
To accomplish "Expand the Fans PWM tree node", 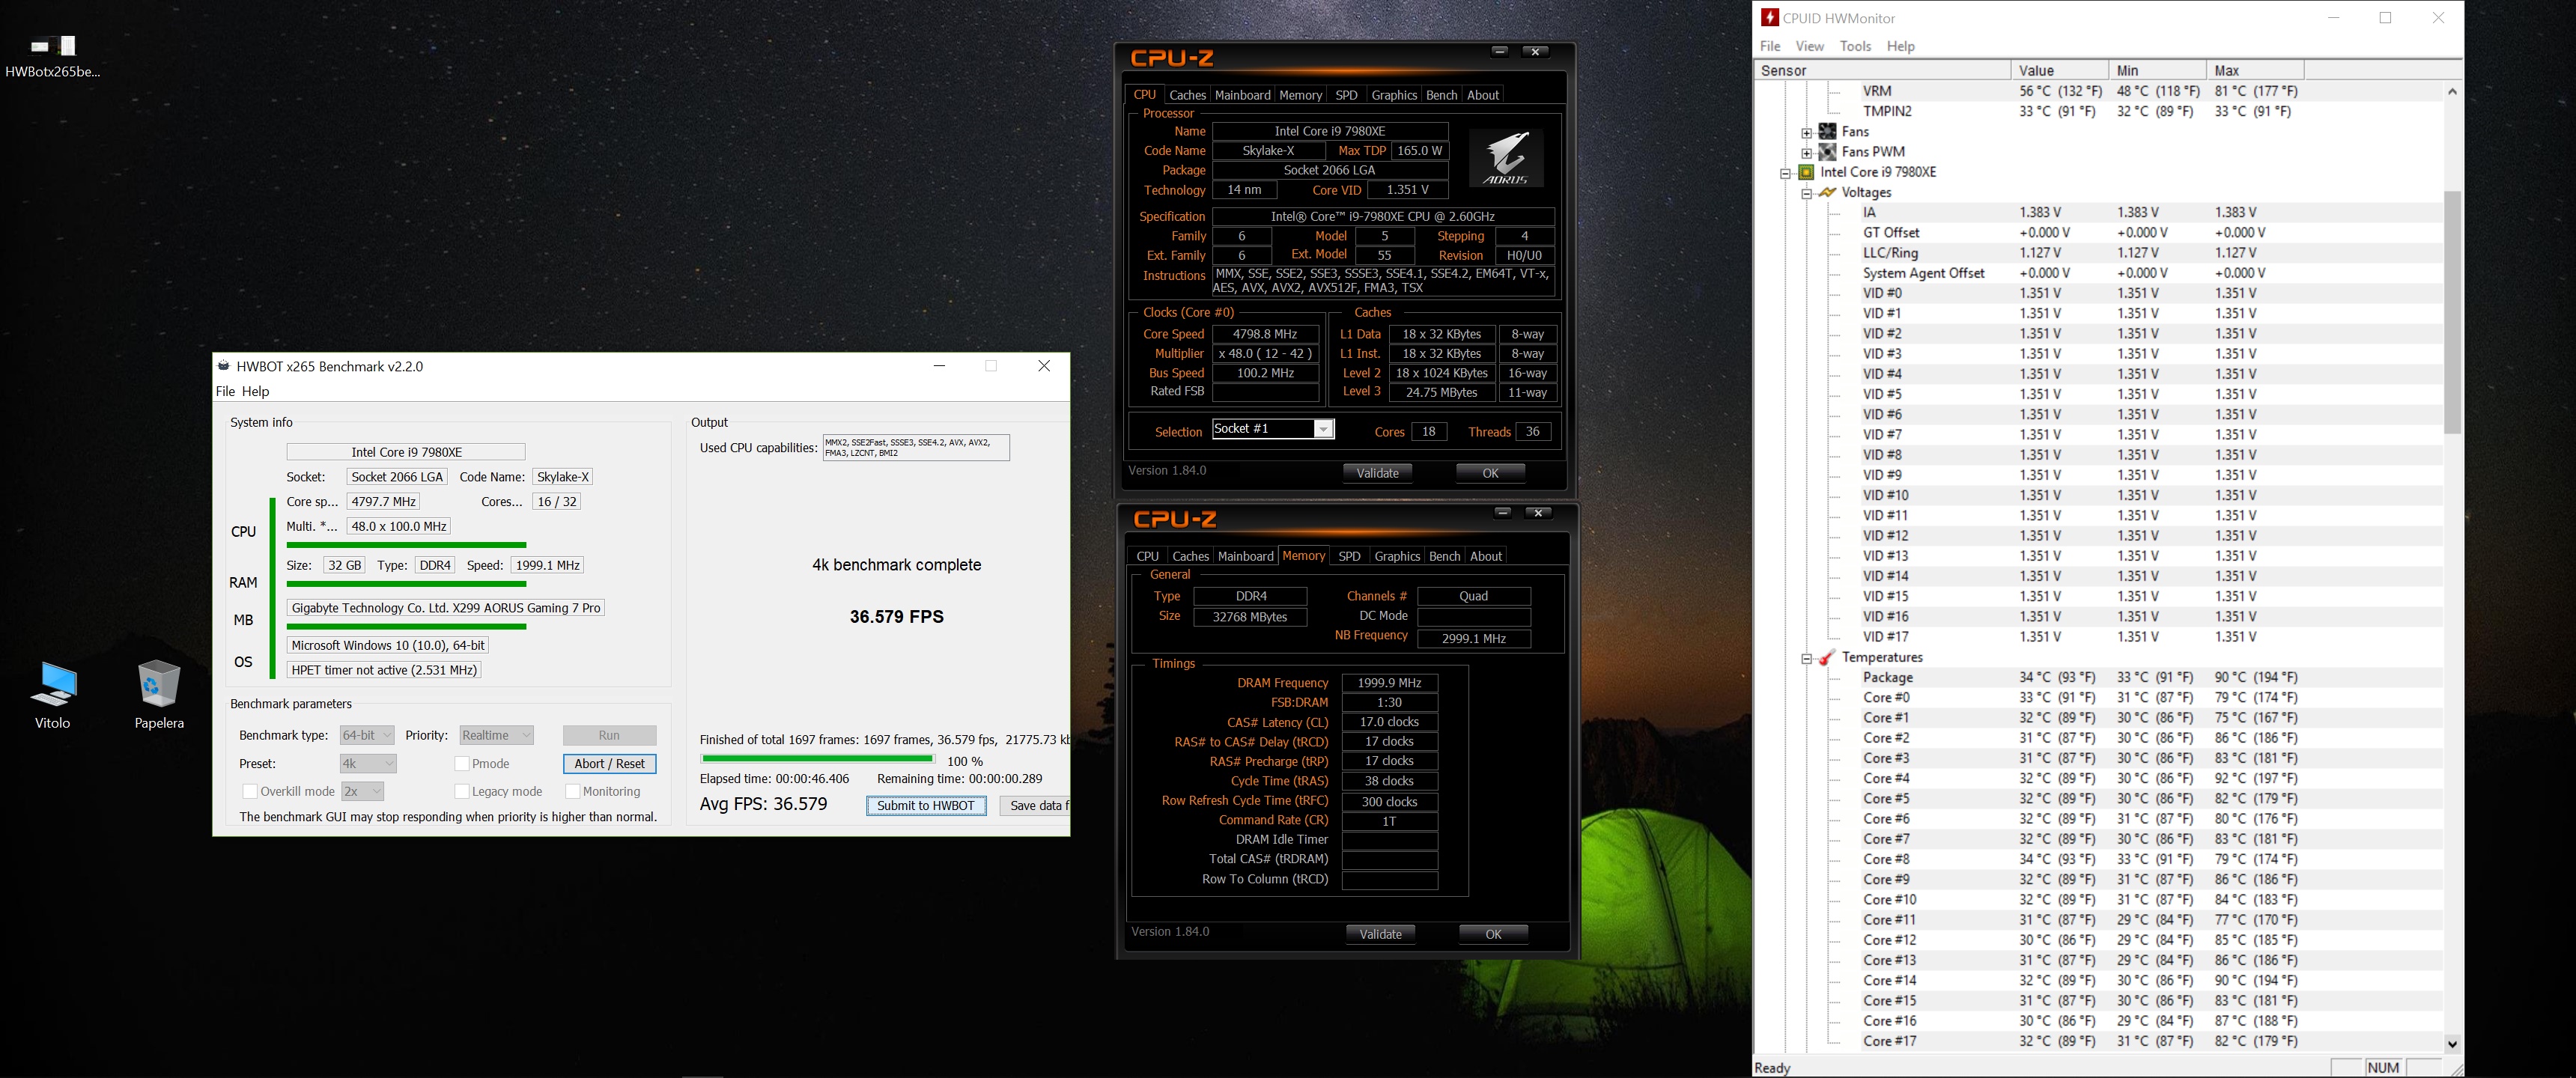I will tap(1806, 152).
